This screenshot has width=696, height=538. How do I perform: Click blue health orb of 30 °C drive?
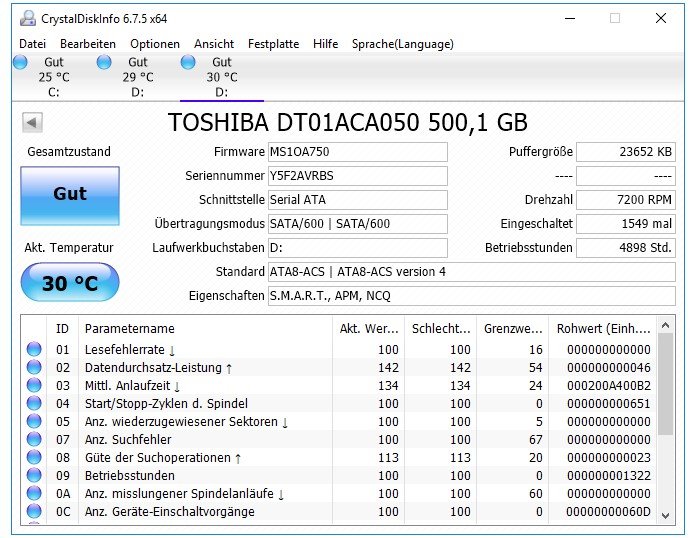[x=188, y=62]
